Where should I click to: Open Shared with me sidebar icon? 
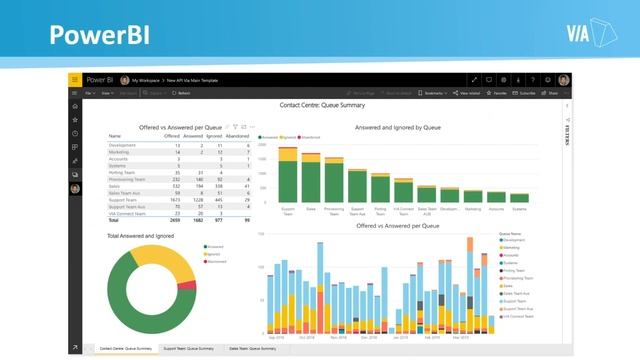click(x=75, y=161)
